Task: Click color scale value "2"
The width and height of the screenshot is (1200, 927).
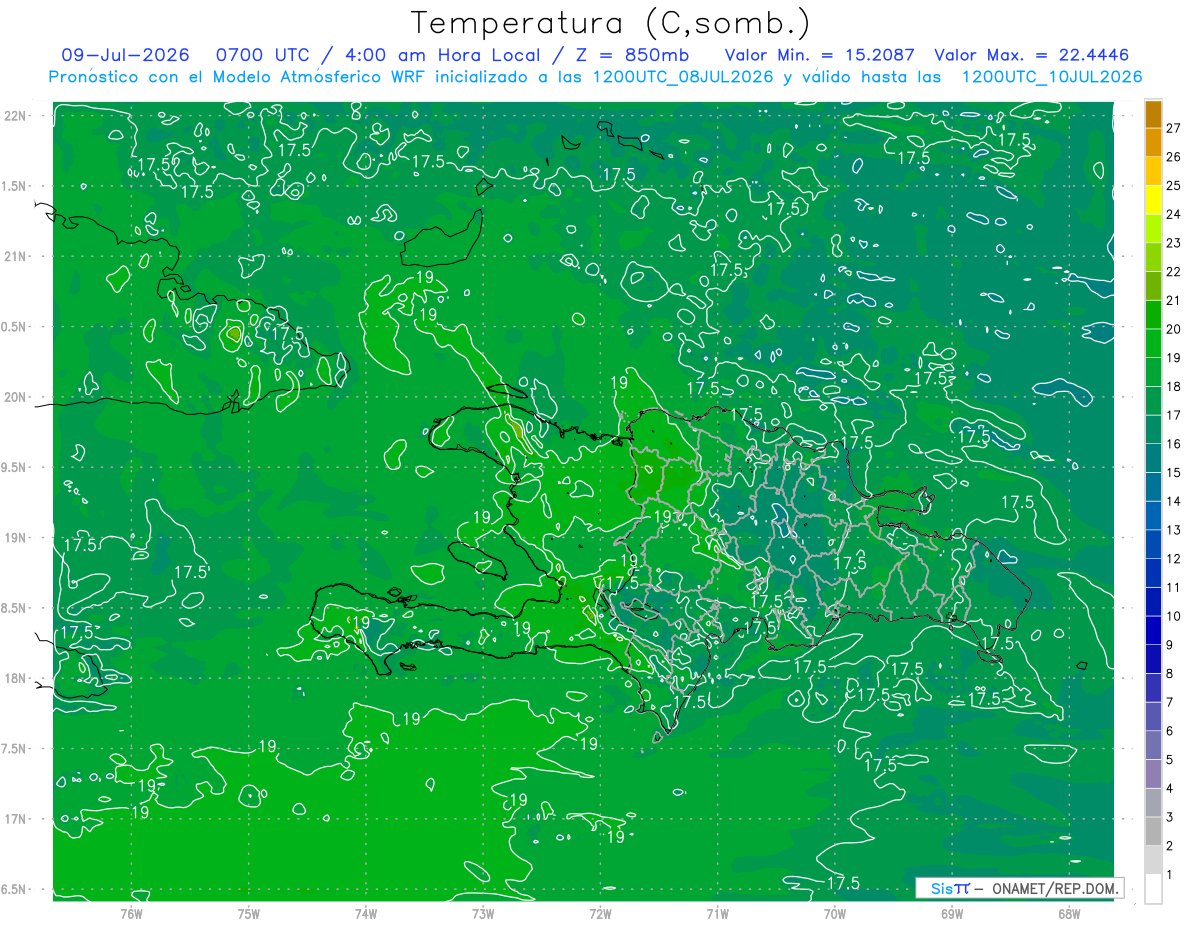Action: pos(1172,846)
